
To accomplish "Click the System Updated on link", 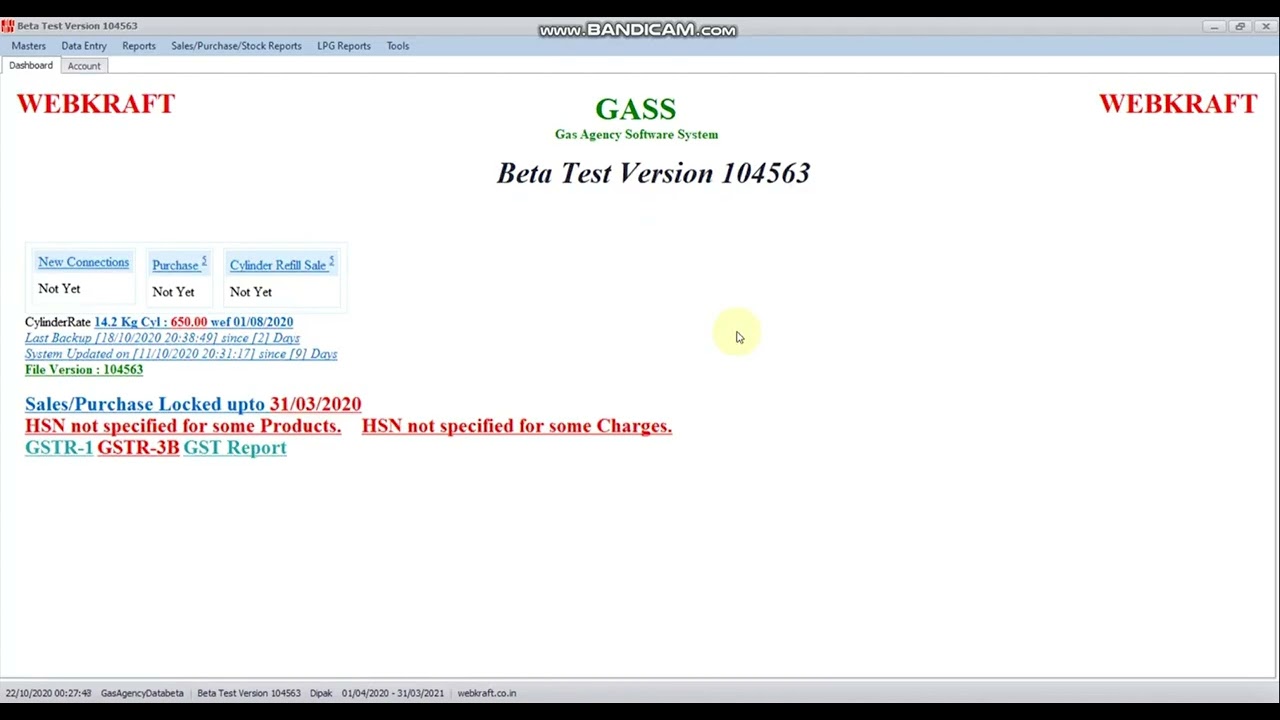I will pos(181,354).
